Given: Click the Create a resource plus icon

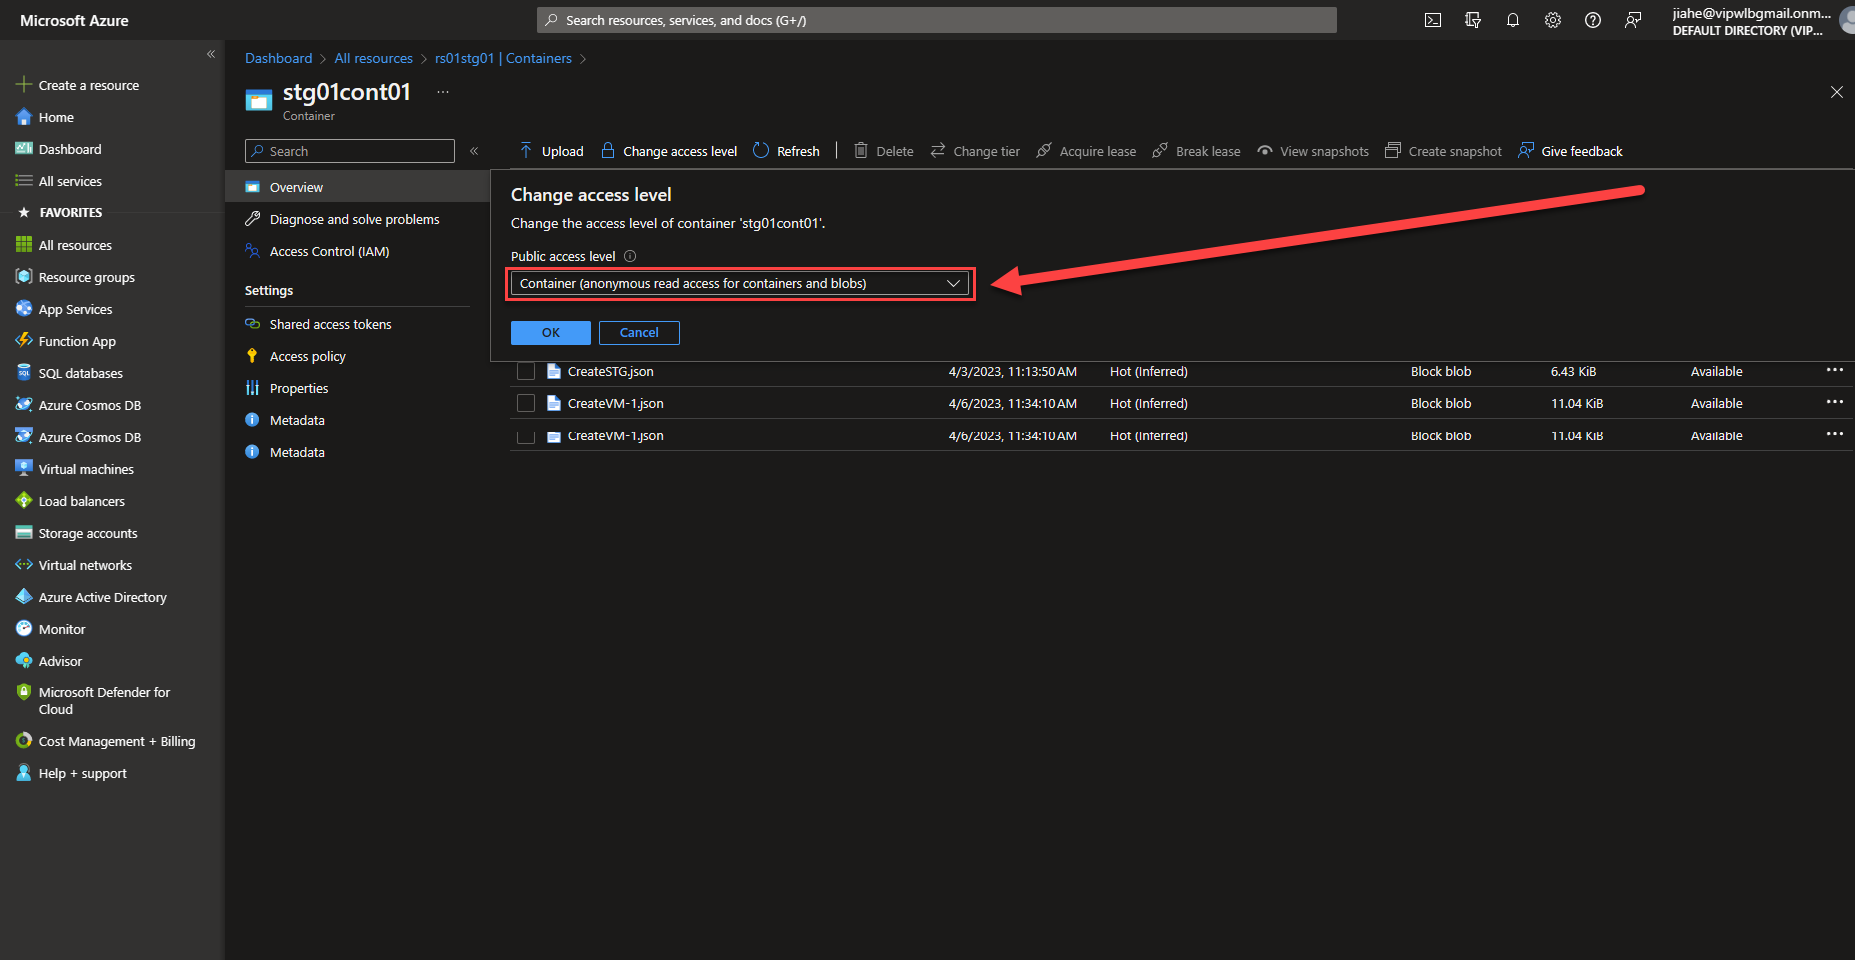Looking at the screenshot, I should (24, 85).
